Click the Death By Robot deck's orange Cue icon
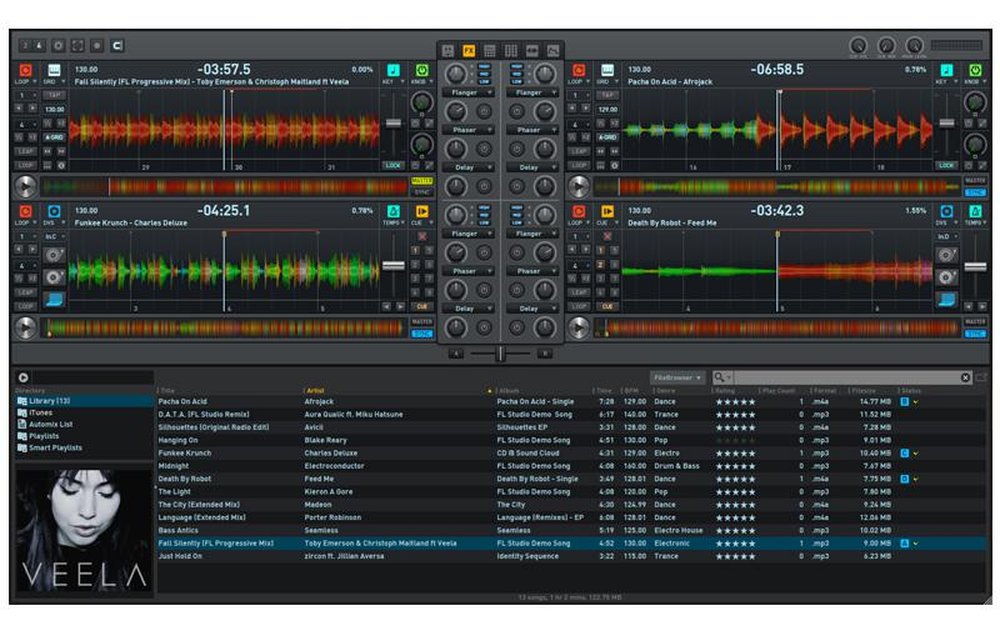Screen dimensions: 1000x631 (607, 211)
